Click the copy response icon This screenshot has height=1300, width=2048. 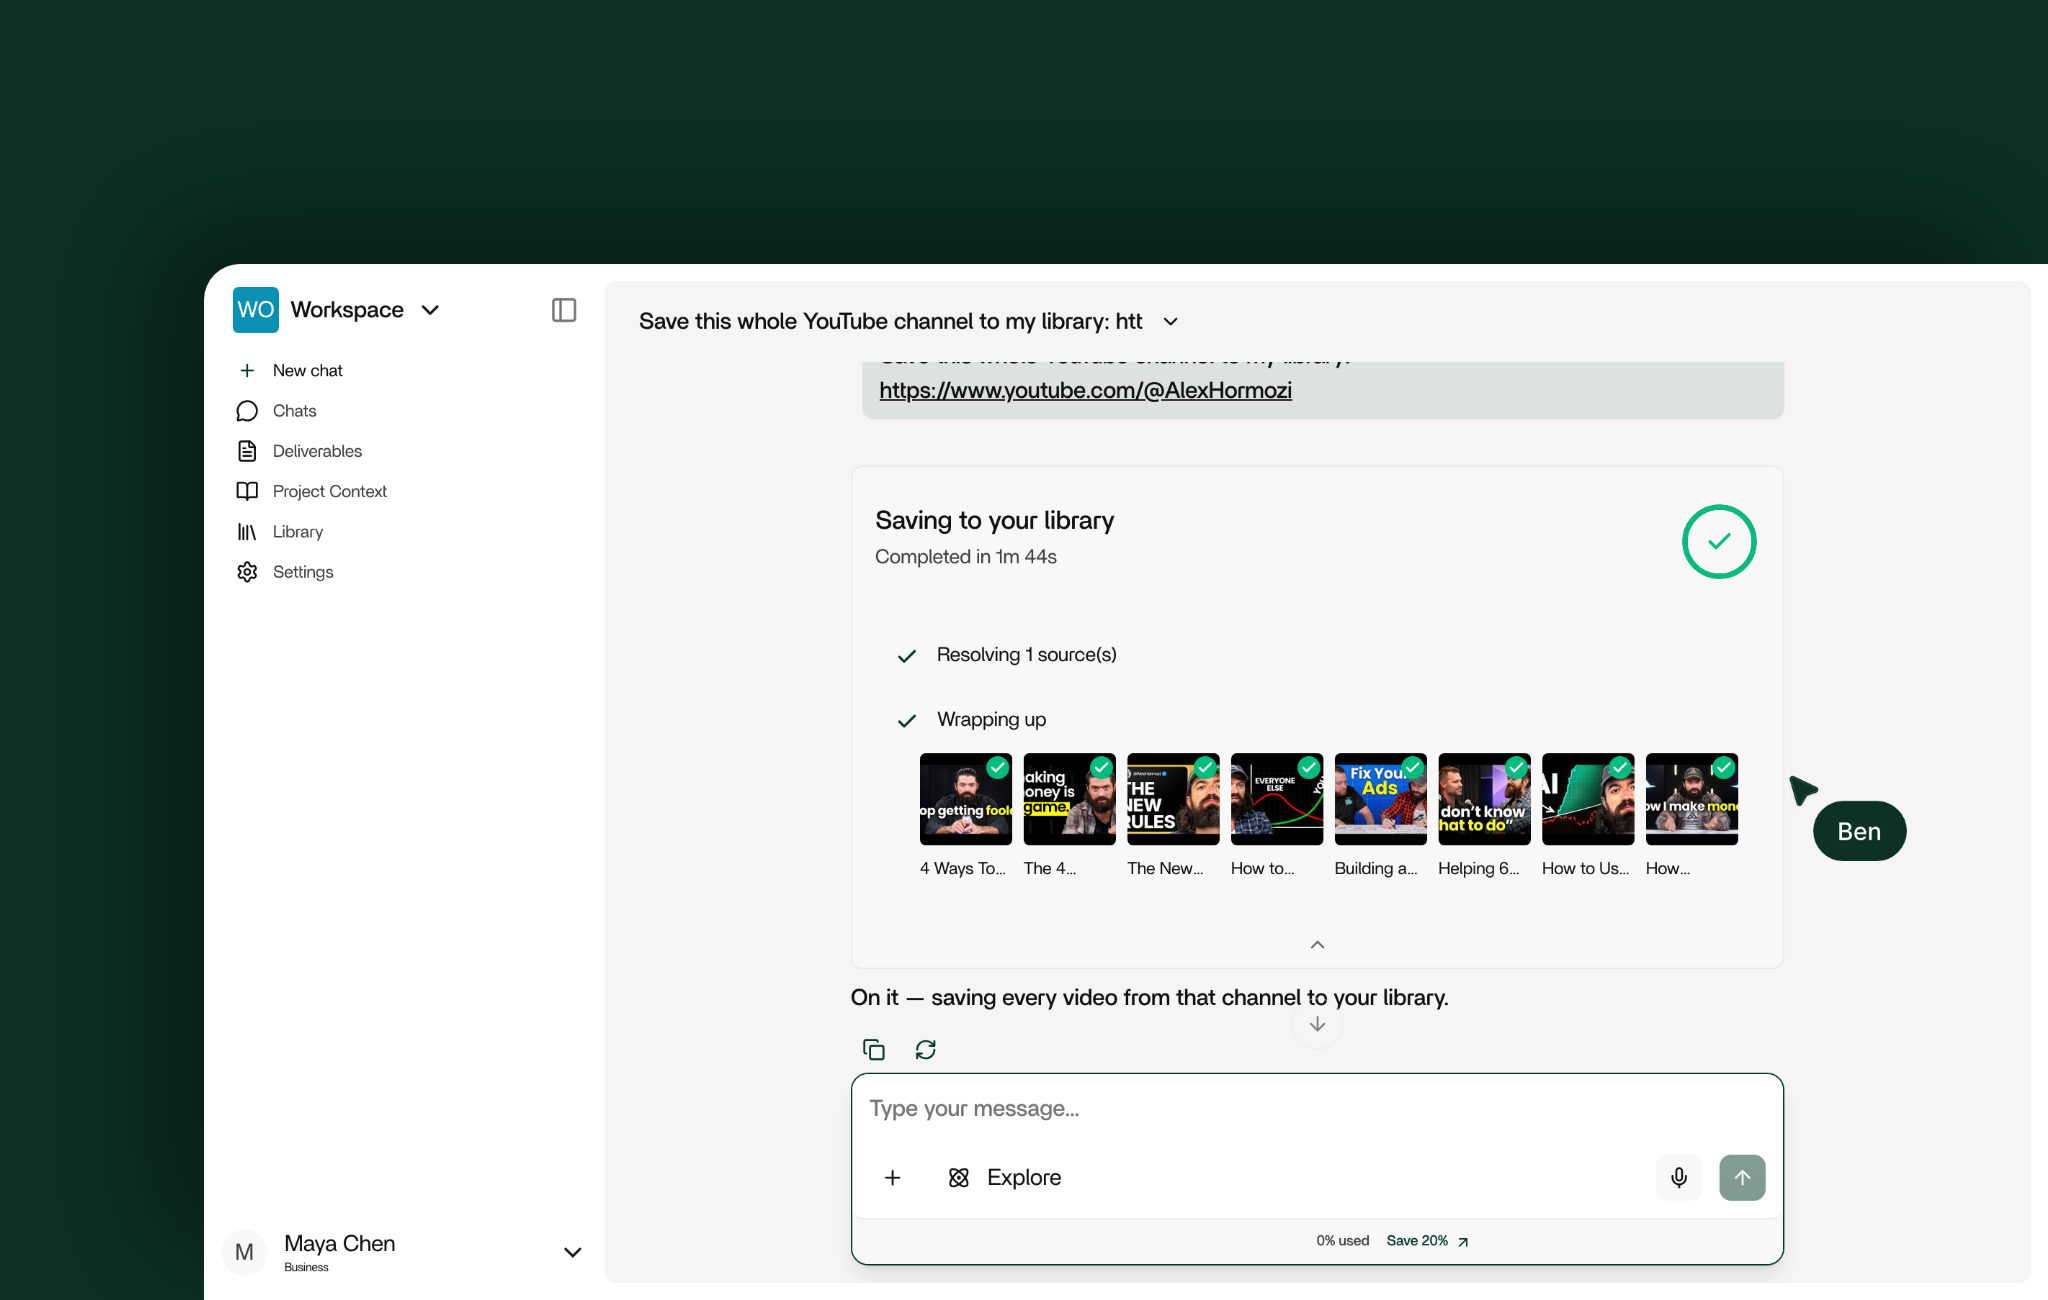click(x=874, y=1049)
